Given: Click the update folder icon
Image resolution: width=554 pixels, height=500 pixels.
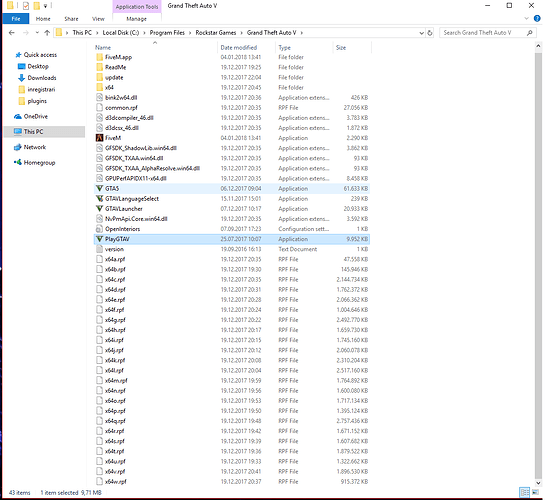Looking at the screenshot, I should (x=100, y=77).
